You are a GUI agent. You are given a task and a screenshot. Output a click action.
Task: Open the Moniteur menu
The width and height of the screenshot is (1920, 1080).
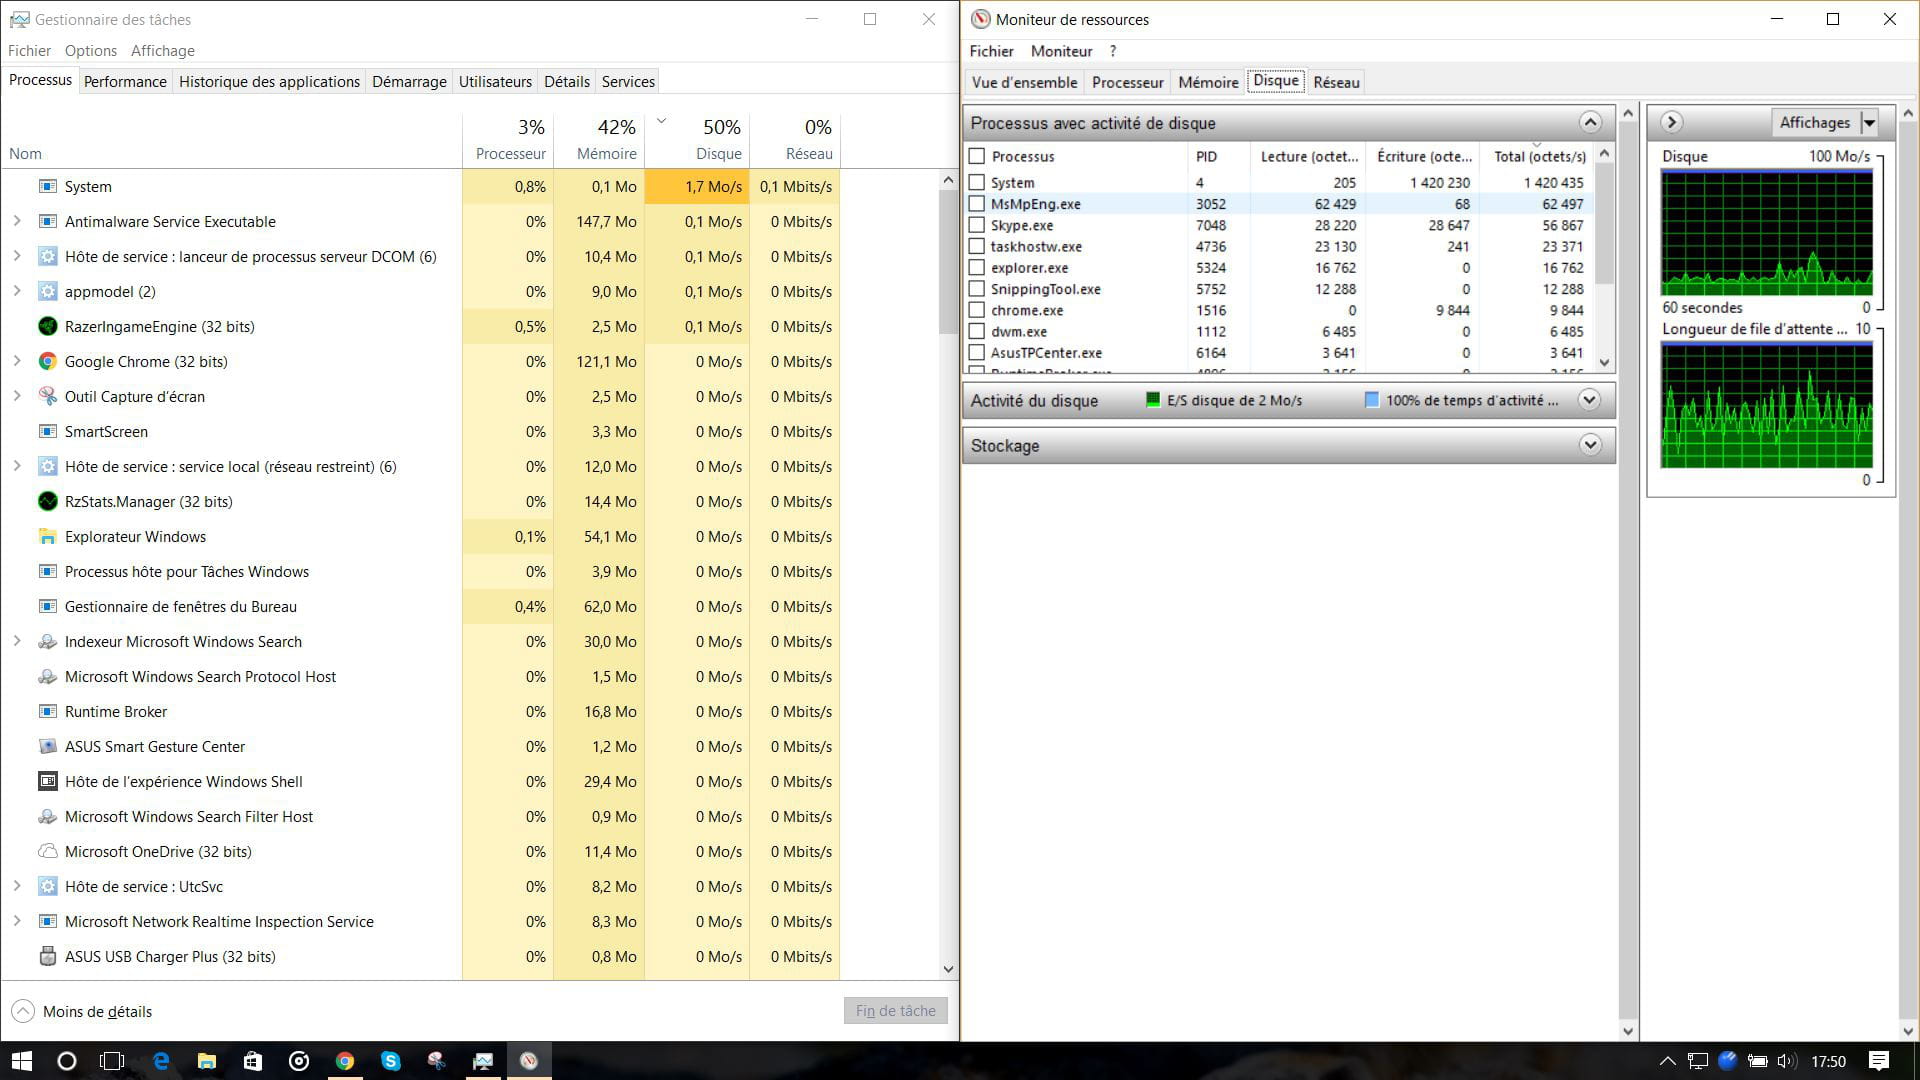(1061, 51)
